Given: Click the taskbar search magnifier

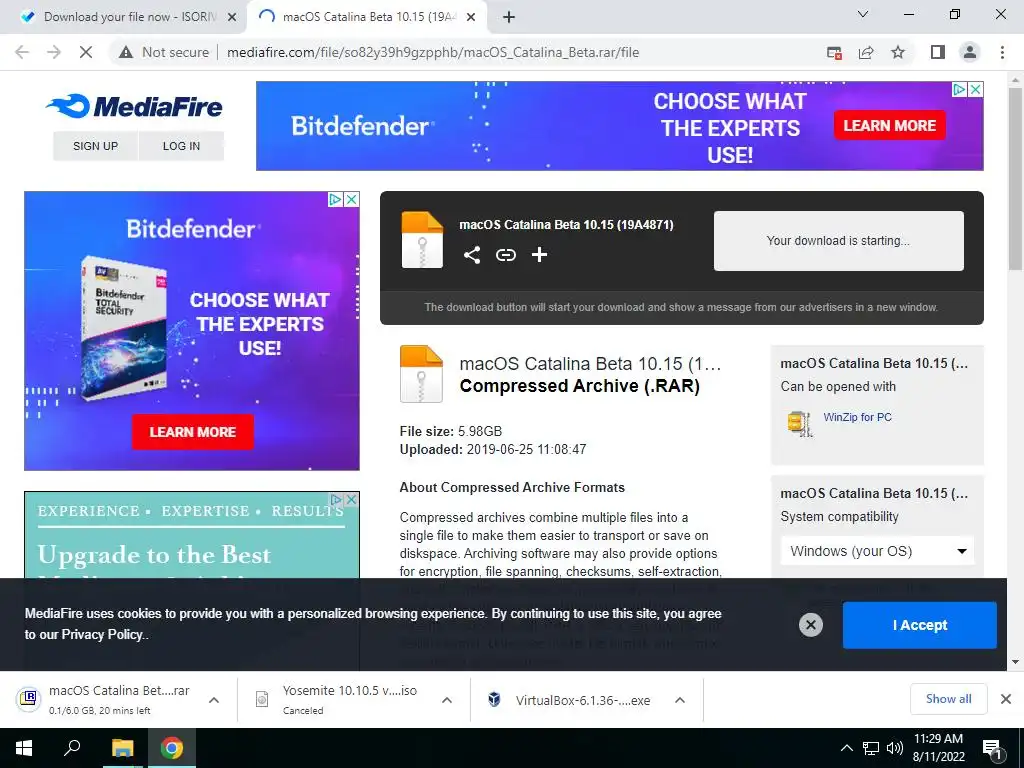Looking at the screenshot, I should [72, 748].
